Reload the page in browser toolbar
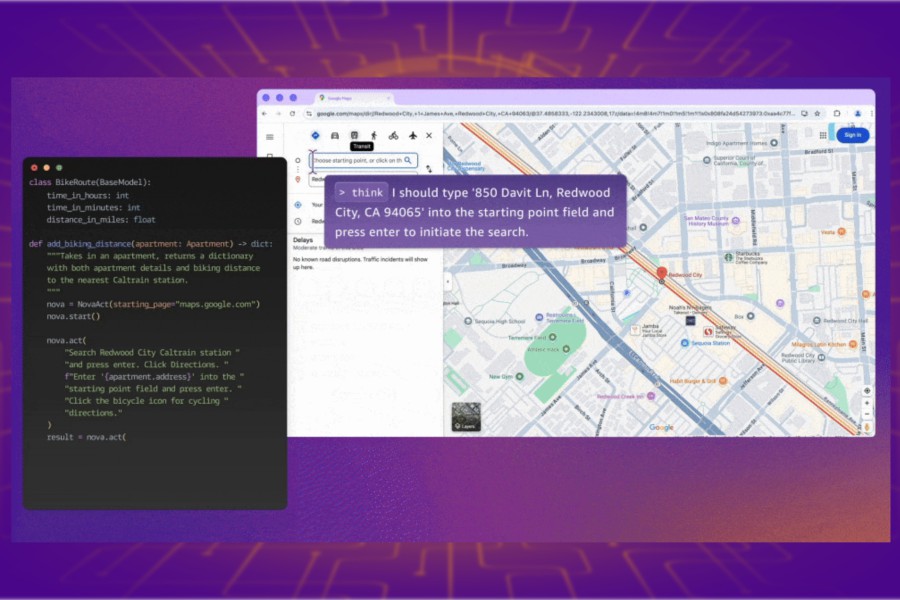Viewport: 900px width, 600px height. click(292, 114)
